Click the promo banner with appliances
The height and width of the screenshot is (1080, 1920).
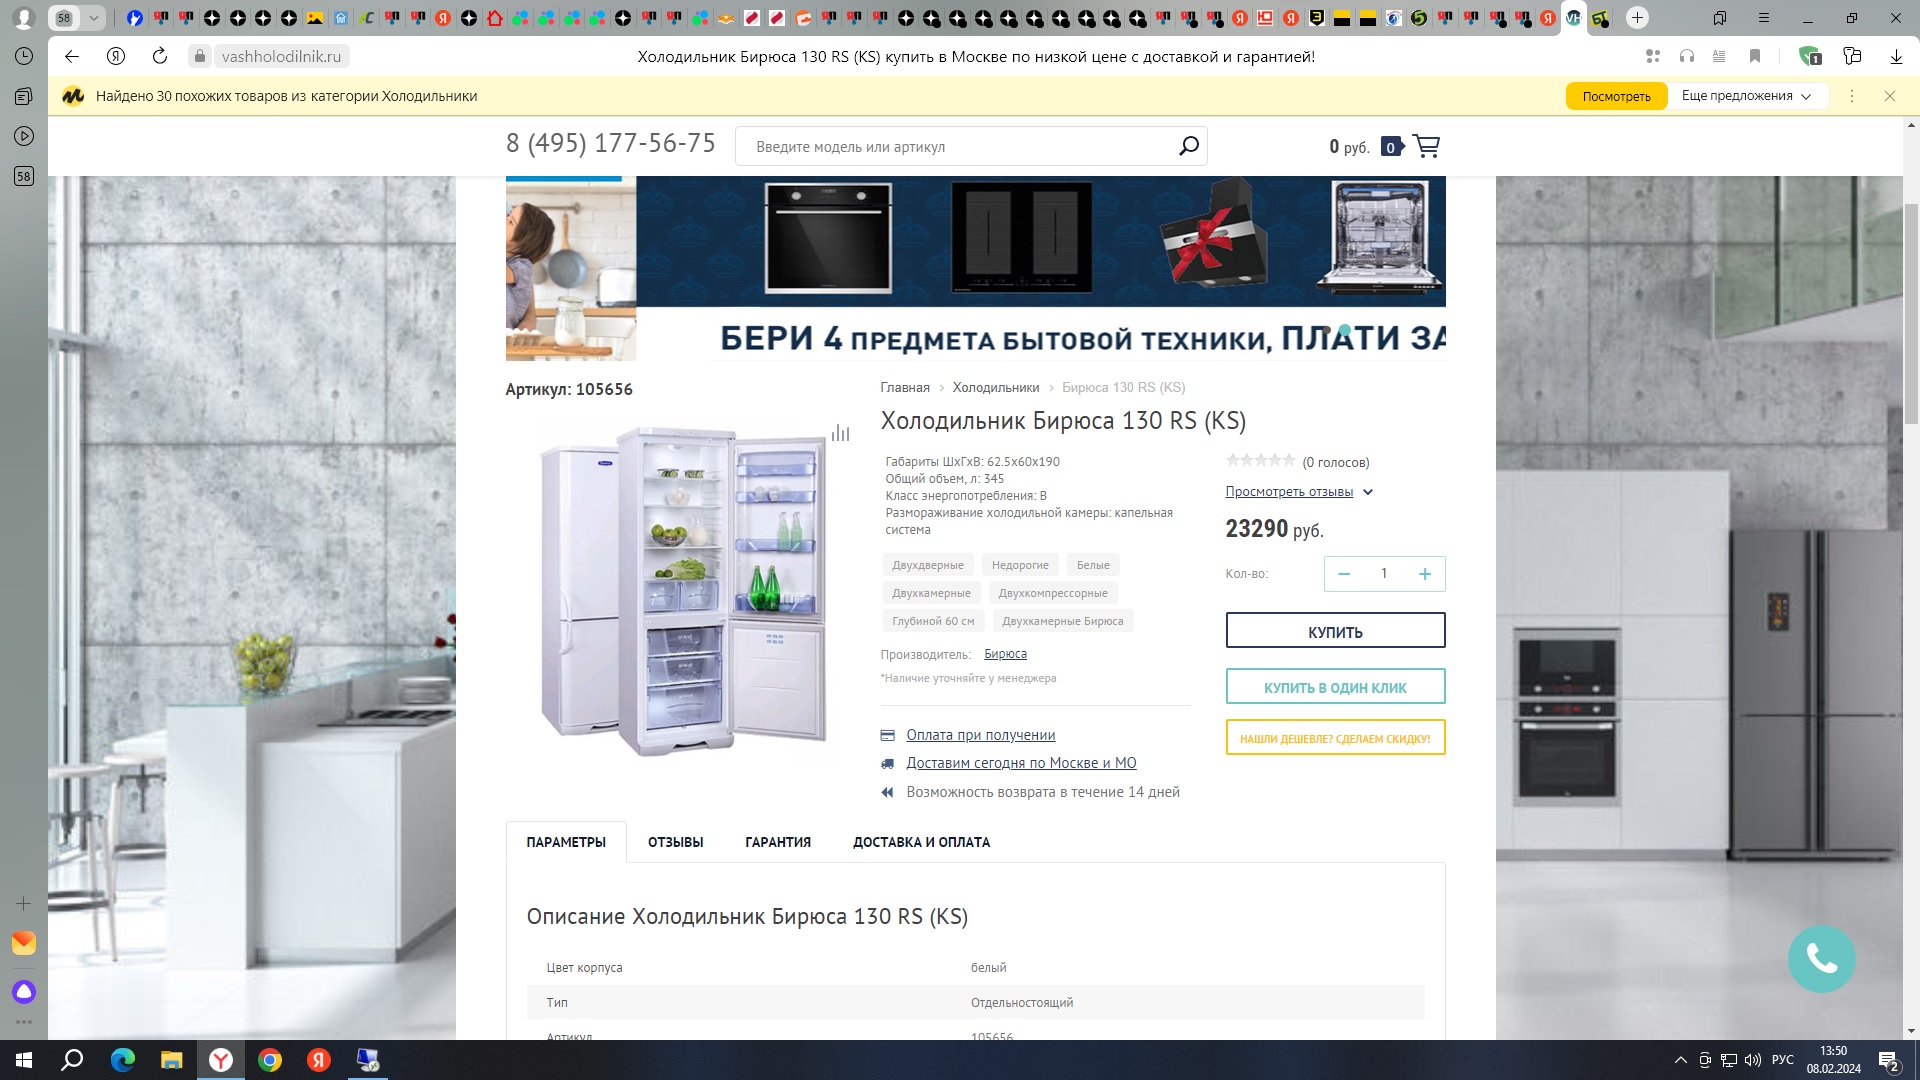tap(976, 268)
